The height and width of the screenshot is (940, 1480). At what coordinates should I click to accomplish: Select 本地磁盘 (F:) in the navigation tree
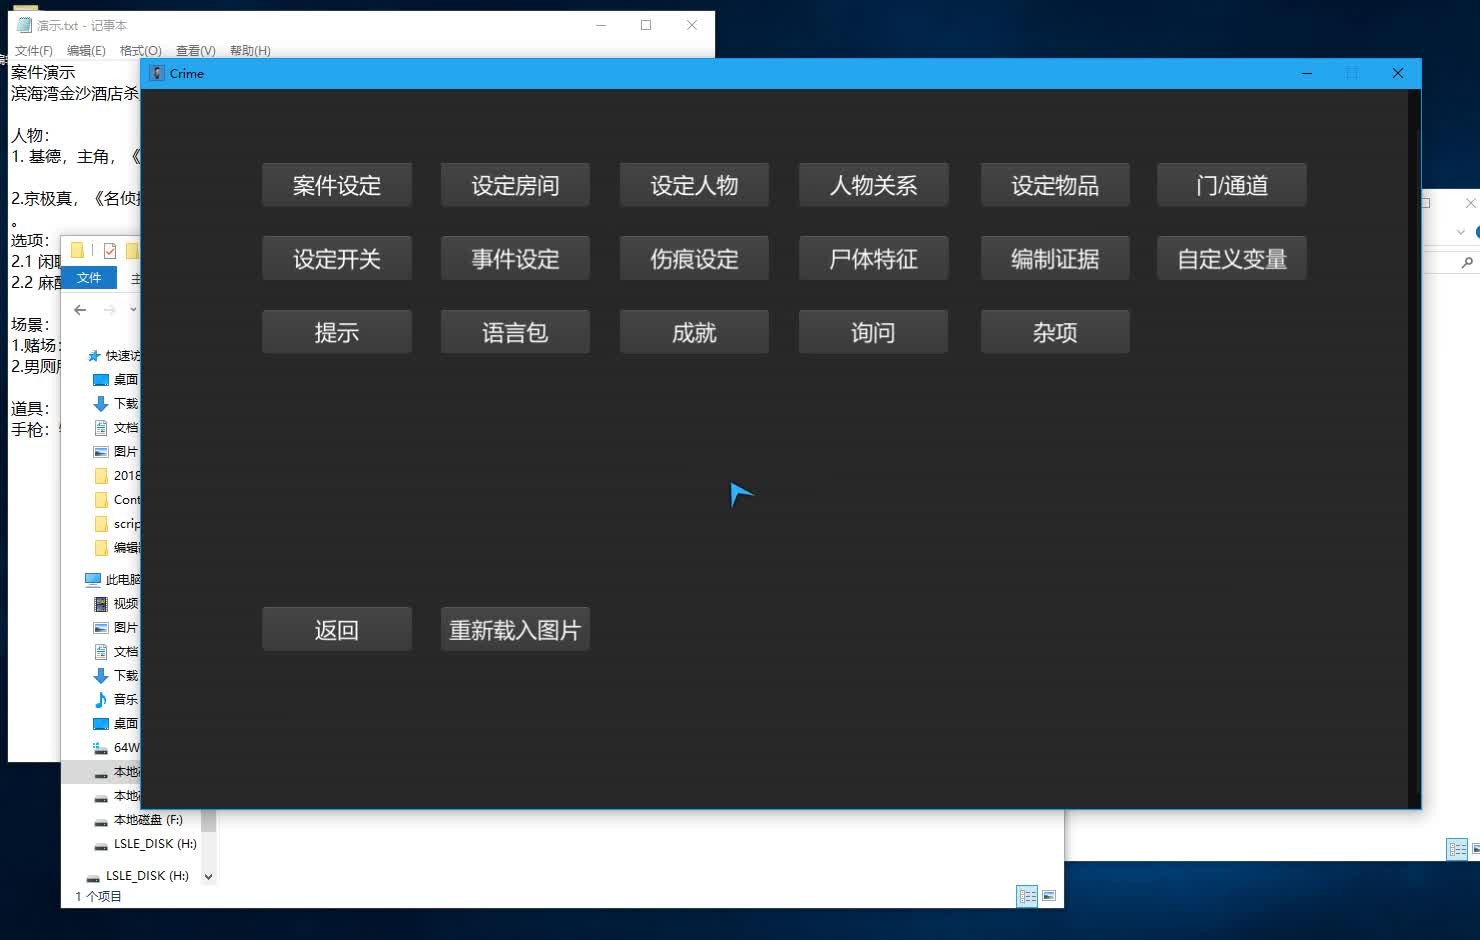click(x=147, y=820)
